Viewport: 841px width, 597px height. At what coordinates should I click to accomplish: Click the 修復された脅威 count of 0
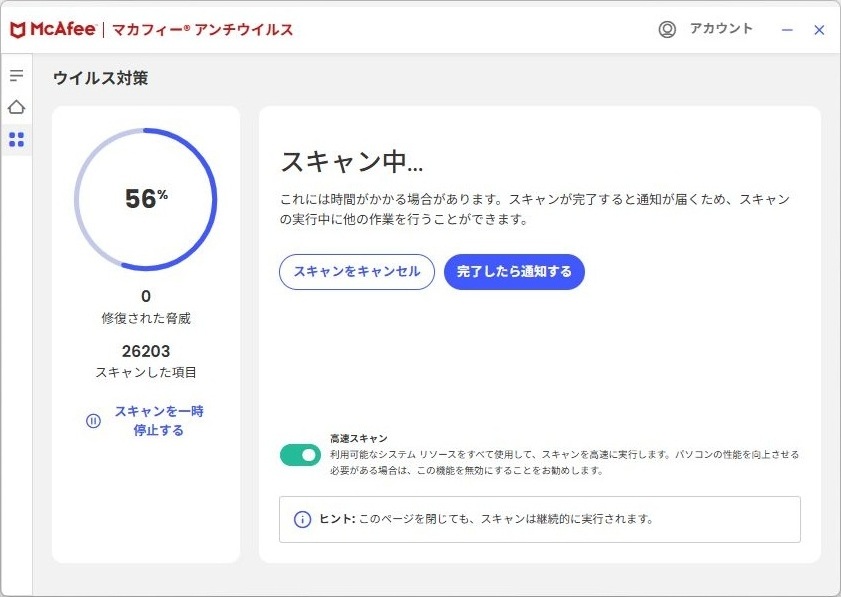point(146,296)
